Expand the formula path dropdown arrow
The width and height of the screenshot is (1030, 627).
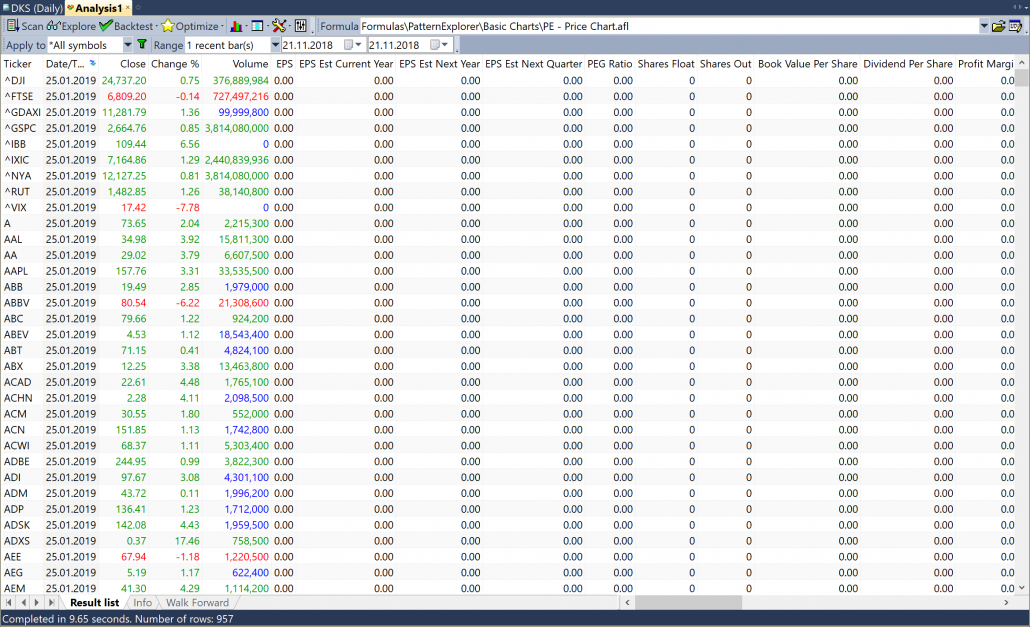[x=984, y=26]
